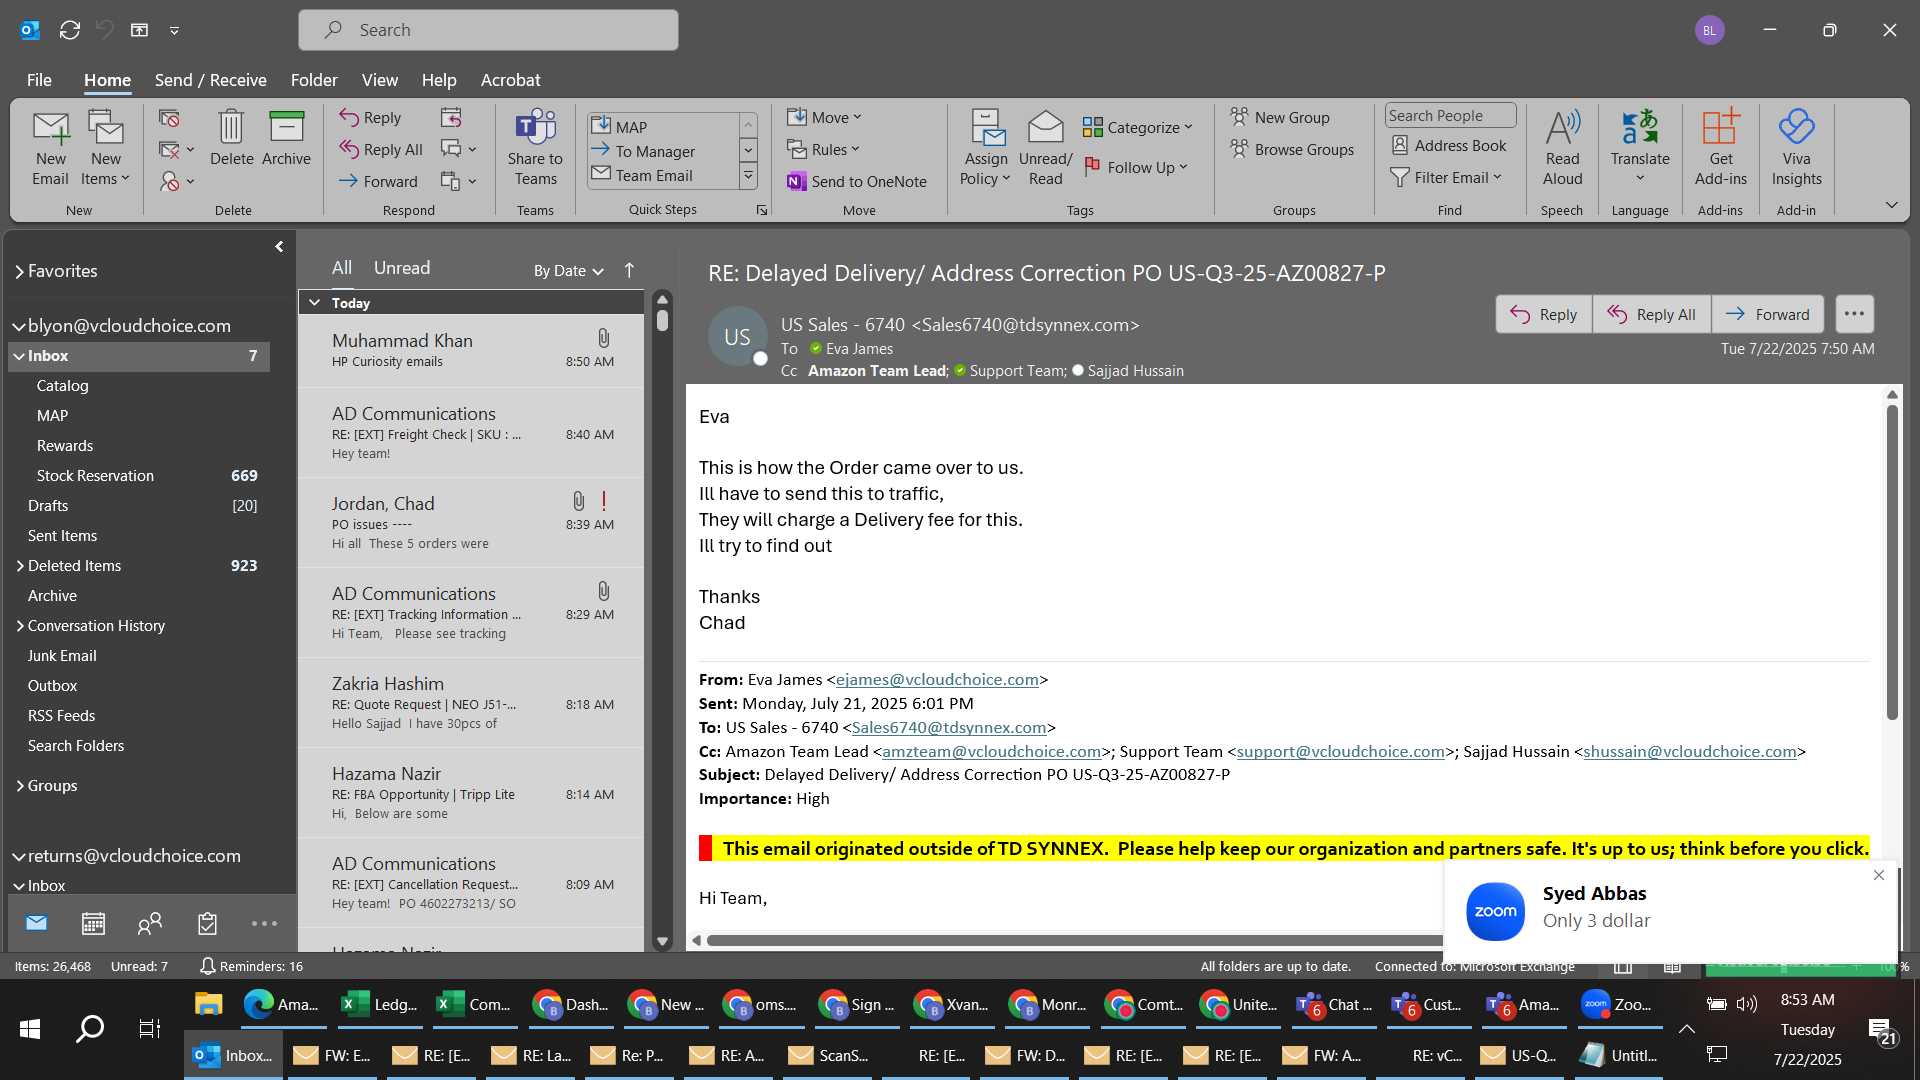This screenshot has width=1920, height=1080.
Task: Reverse sort order arrow
Action: click(x=629, y=270)
